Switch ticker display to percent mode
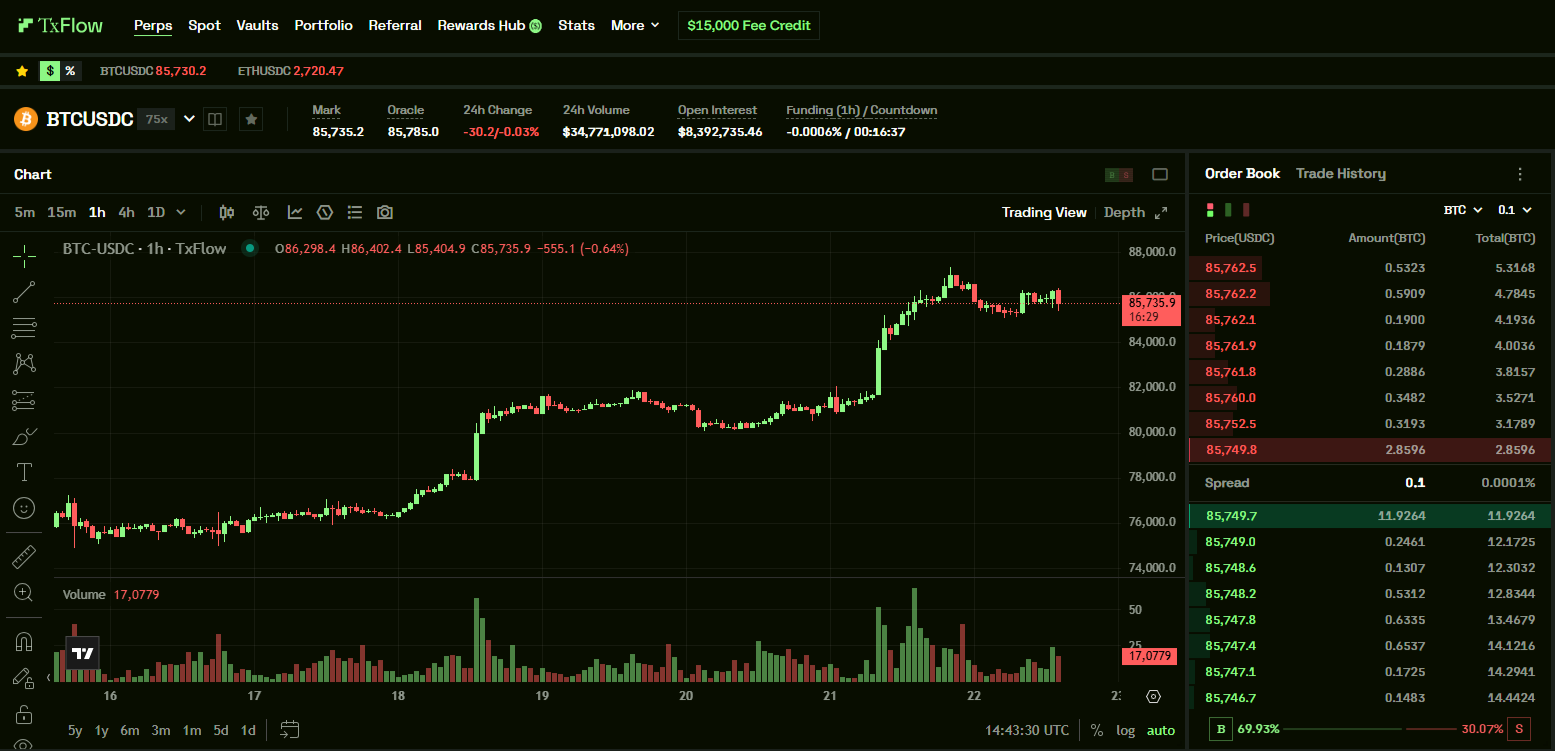 tap(70, 71)
